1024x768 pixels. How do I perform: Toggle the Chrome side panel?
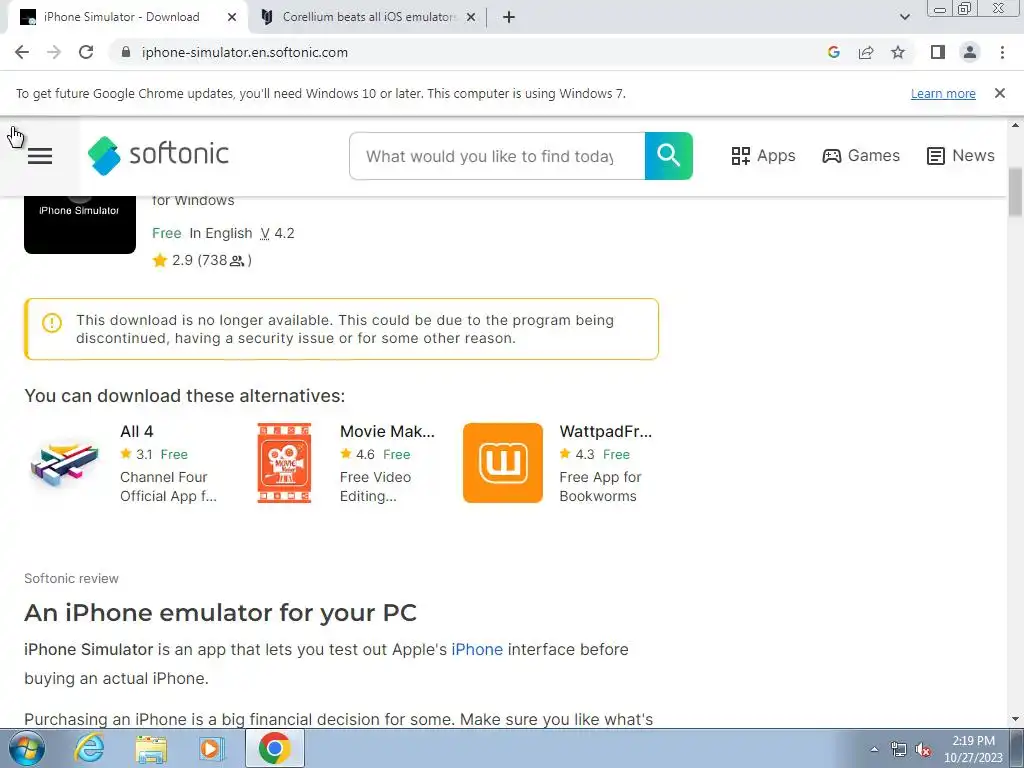point(938,52)
